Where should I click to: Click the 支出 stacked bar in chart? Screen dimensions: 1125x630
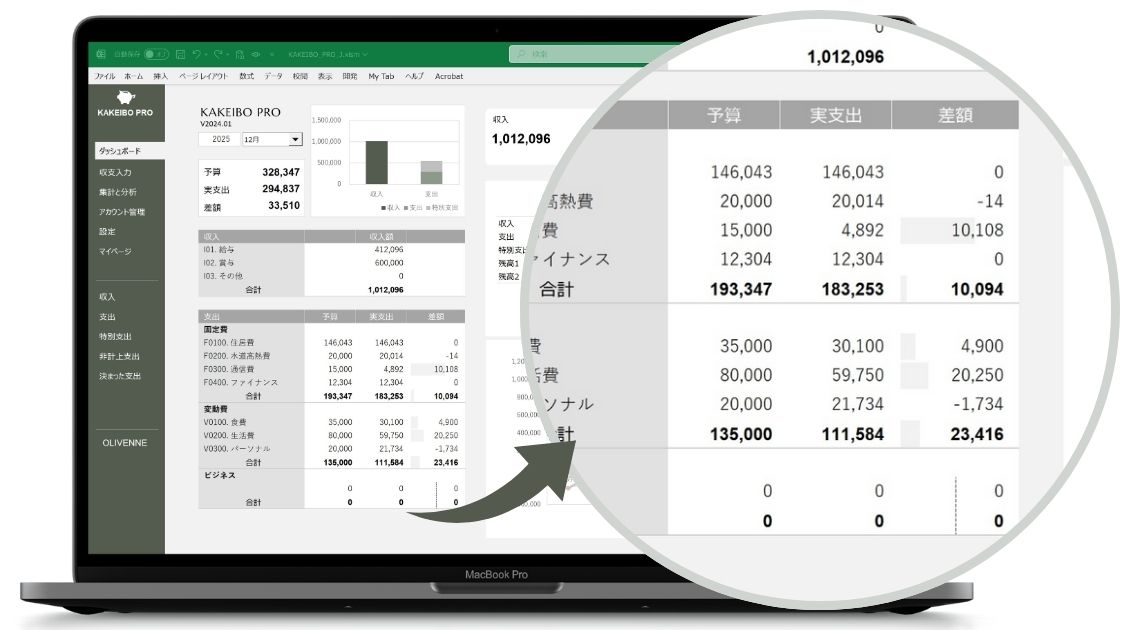pos(431,172)
